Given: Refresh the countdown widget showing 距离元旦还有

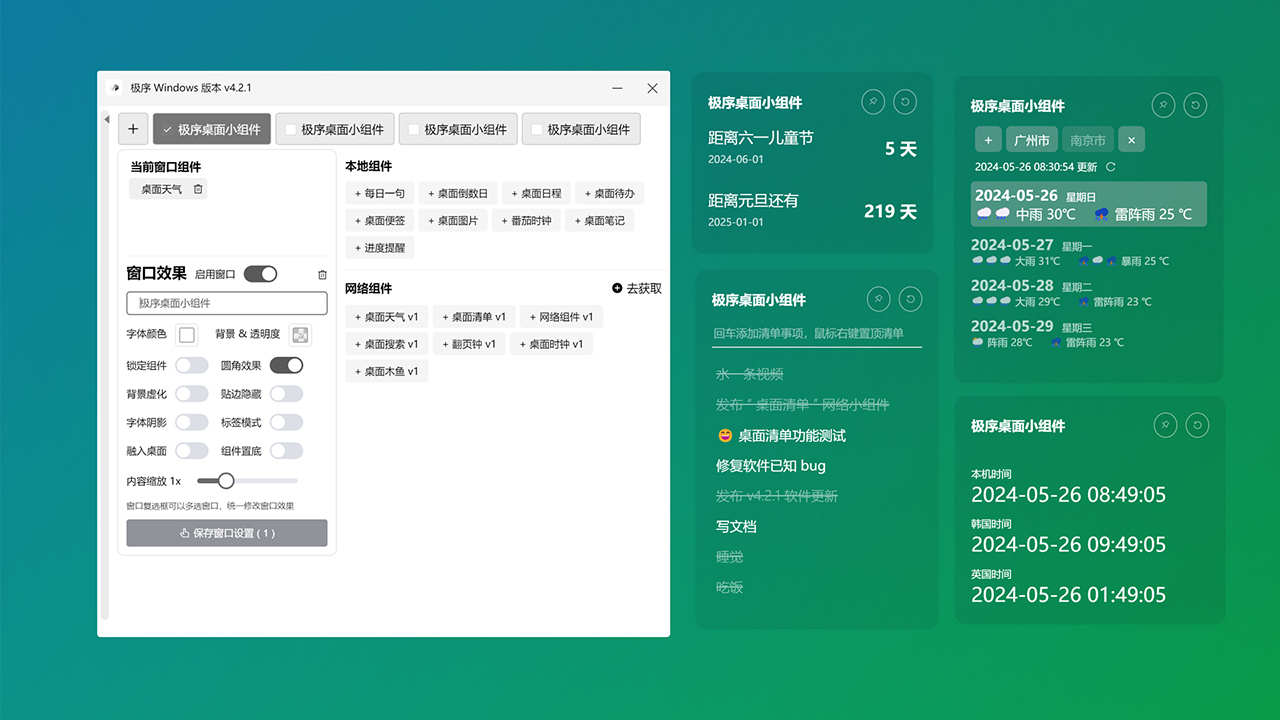Looking at the screenshot, I should point(905,101).
